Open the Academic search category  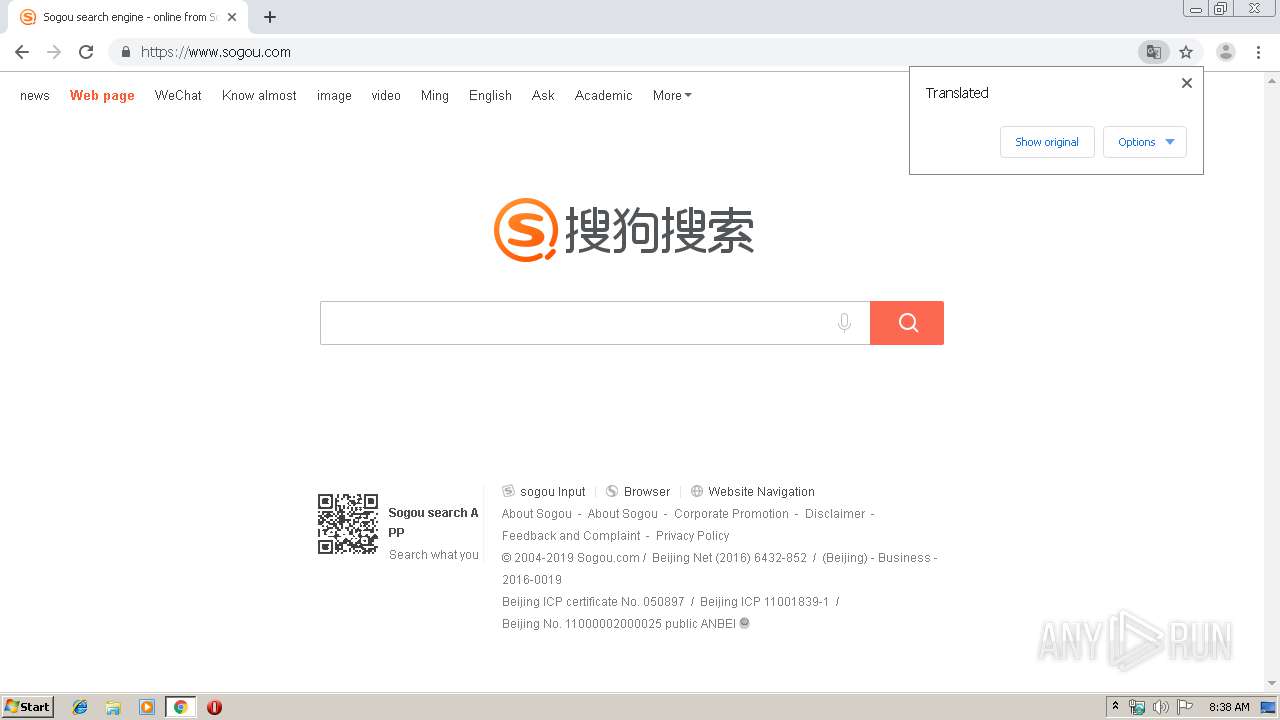coord(603,96)
